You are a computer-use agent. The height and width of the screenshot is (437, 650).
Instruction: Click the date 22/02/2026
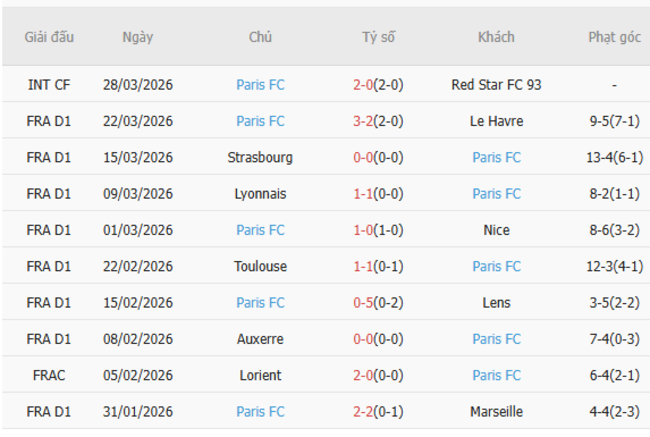tap(138, 266)
